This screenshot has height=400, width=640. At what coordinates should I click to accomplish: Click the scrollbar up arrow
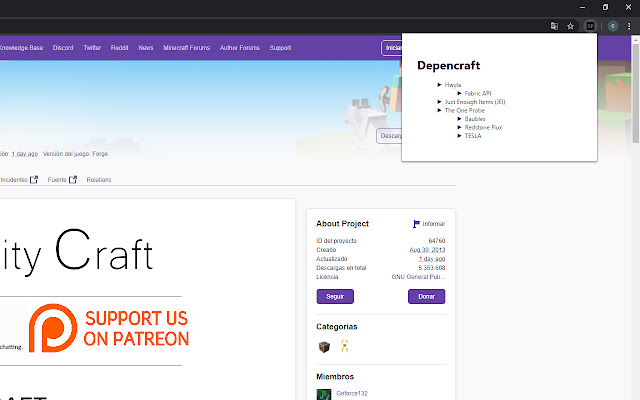pyautogui.click(x=636, y=40)
